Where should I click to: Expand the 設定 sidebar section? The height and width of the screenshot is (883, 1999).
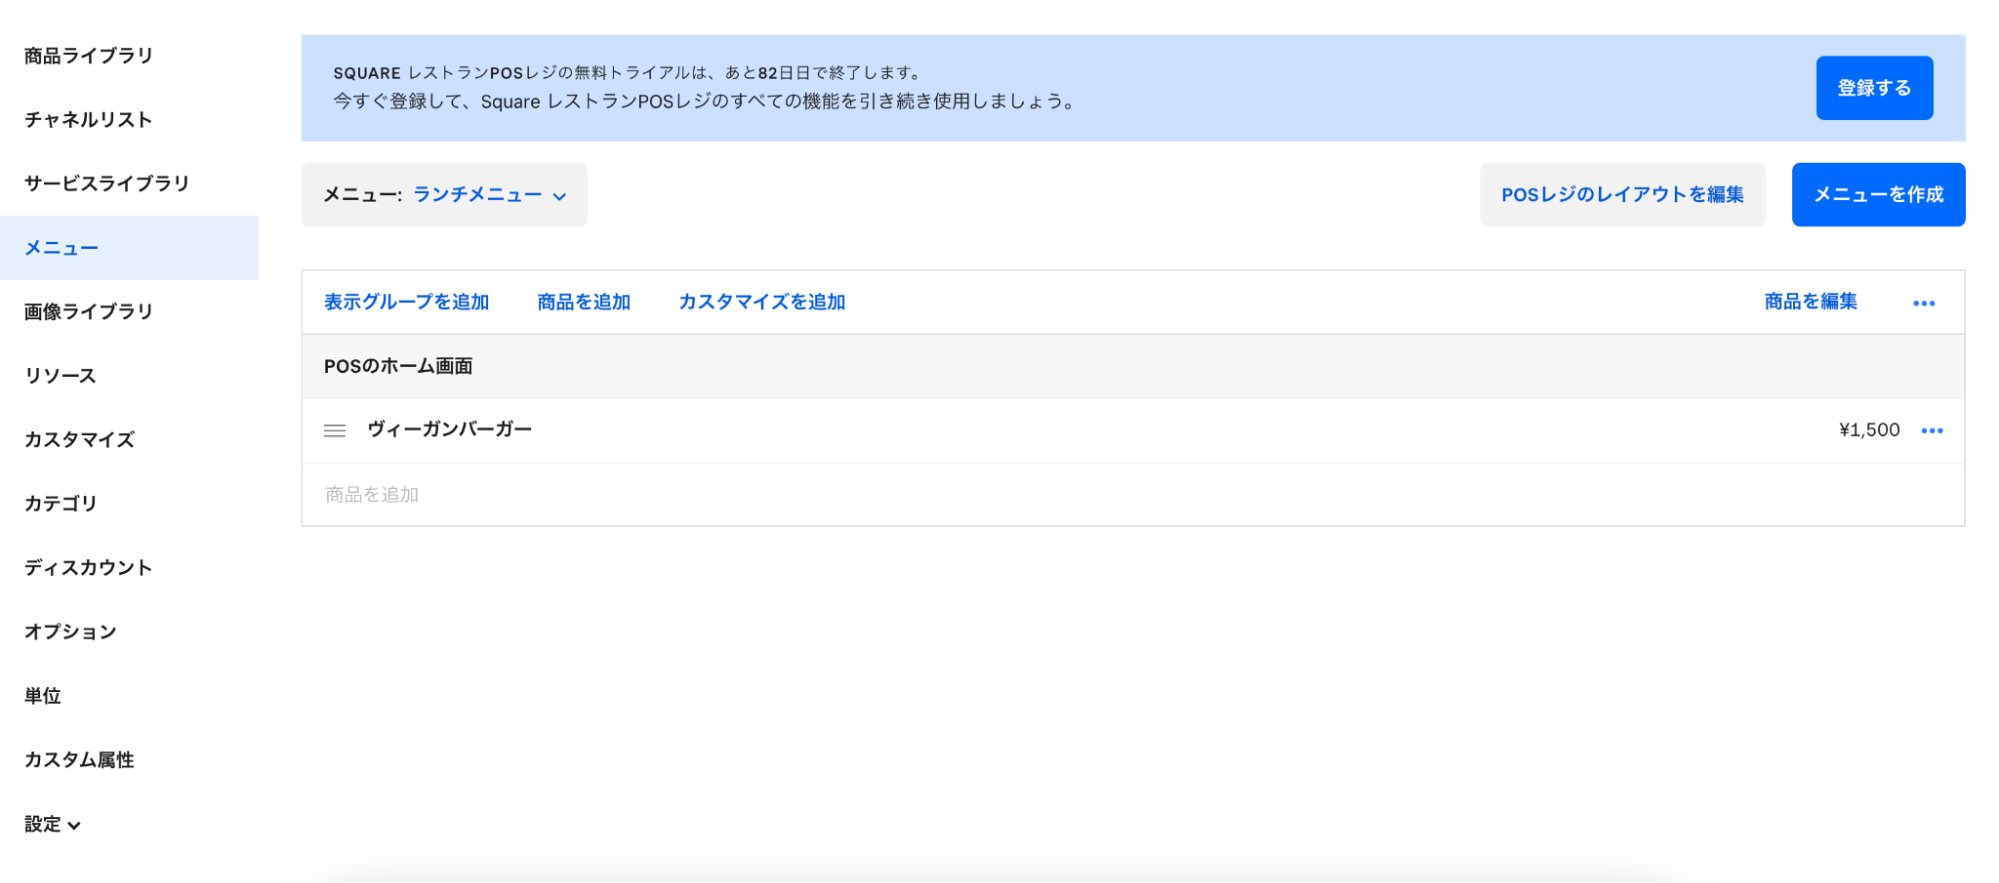click(x=52, y=824)
